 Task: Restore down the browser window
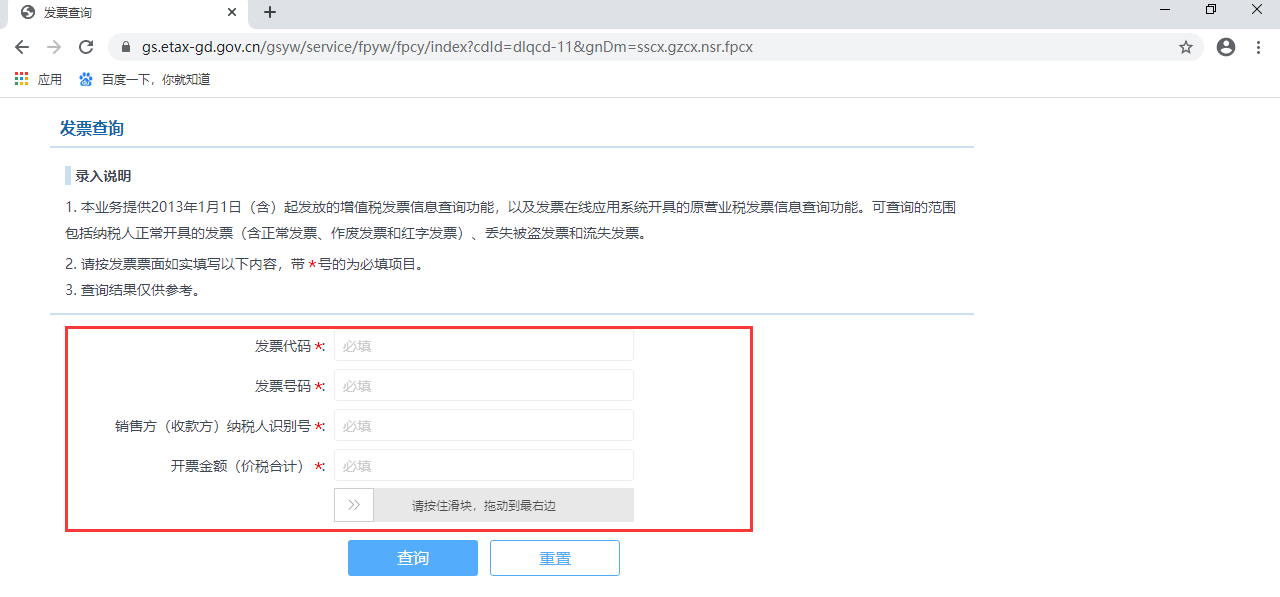(x=1211, y=9)
